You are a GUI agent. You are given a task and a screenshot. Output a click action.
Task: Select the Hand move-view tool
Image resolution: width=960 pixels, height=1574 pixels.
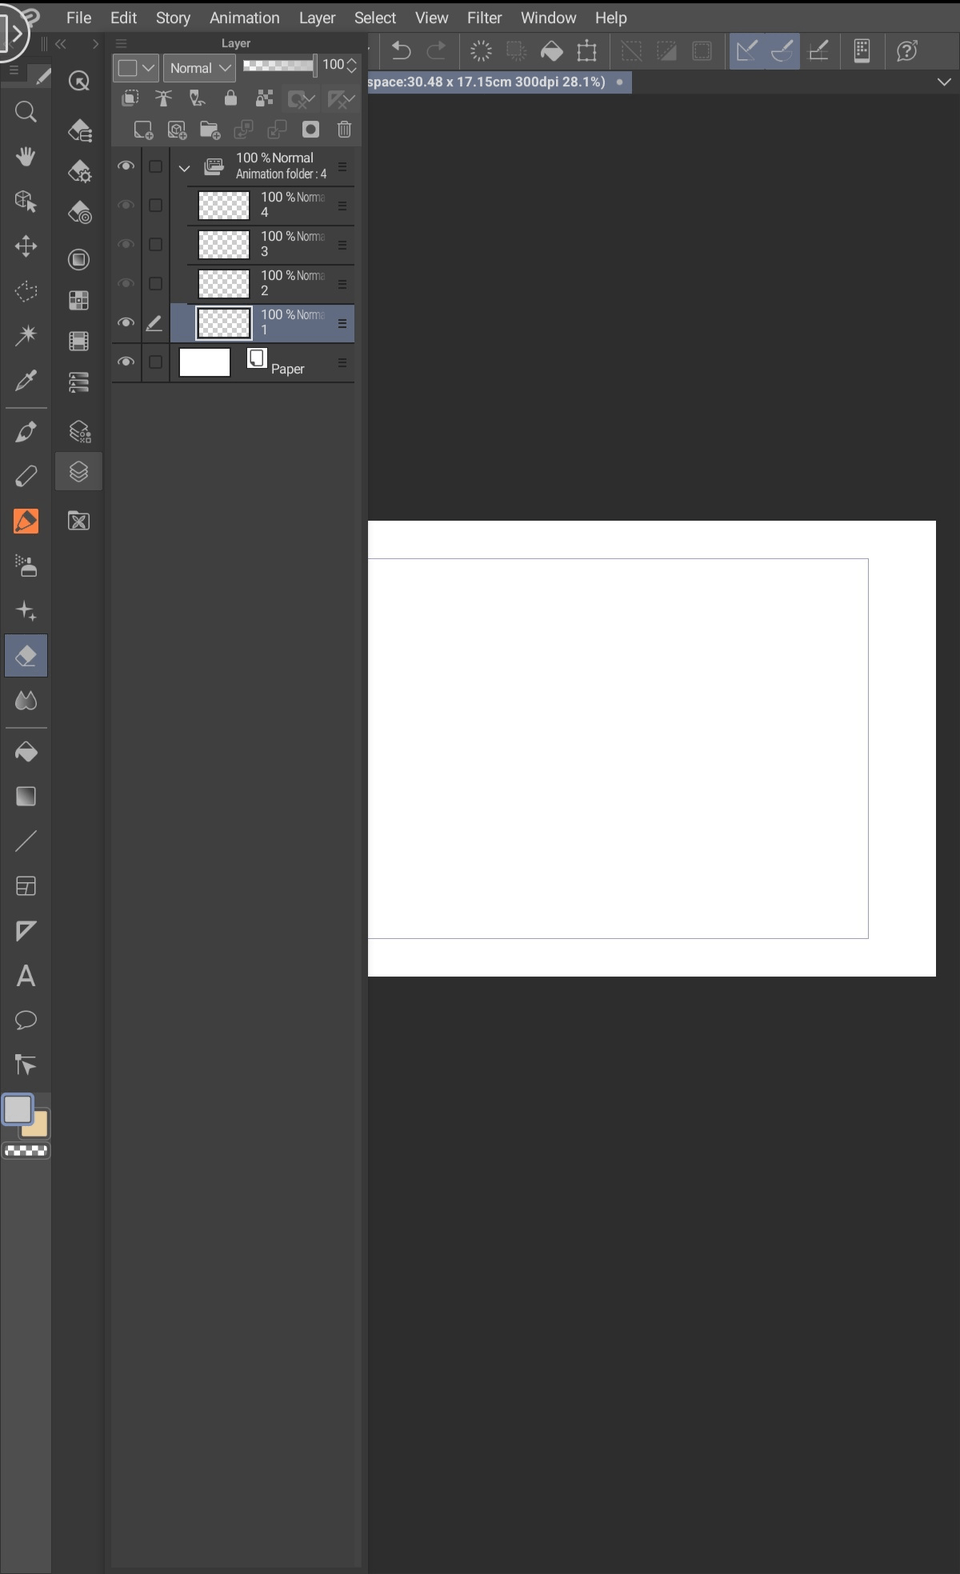pyautogui.click(x=26, y=156)
